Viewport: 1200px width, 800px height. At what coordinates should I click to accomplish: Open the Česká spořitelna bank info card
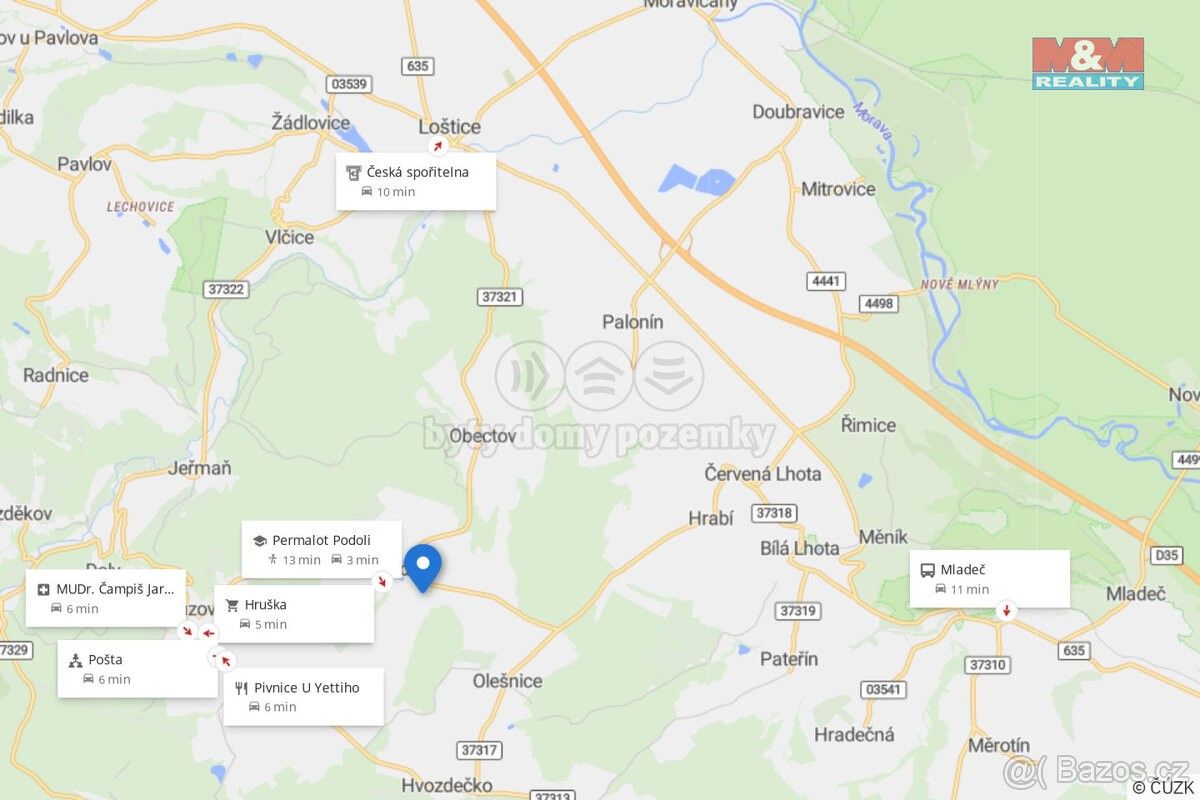point(416,181)
